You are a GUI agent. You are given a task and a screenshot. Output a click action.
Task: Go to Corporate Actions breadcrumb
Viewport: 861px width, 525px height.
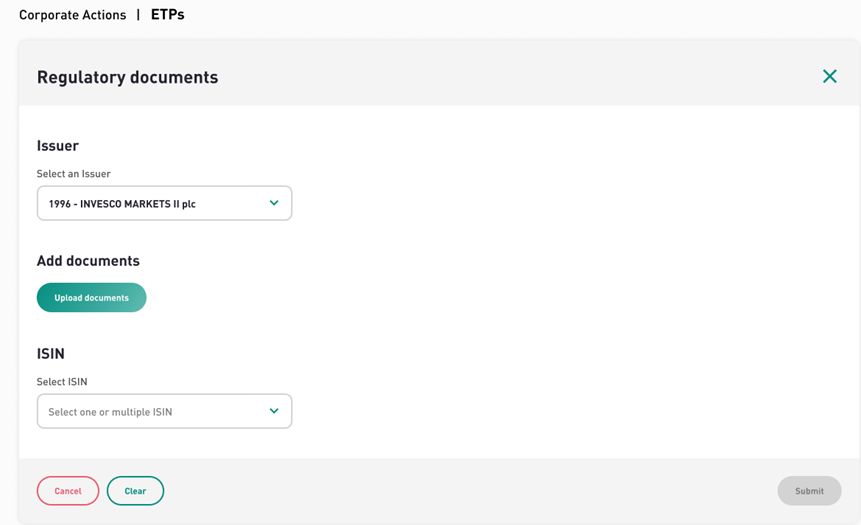(72, 15)
